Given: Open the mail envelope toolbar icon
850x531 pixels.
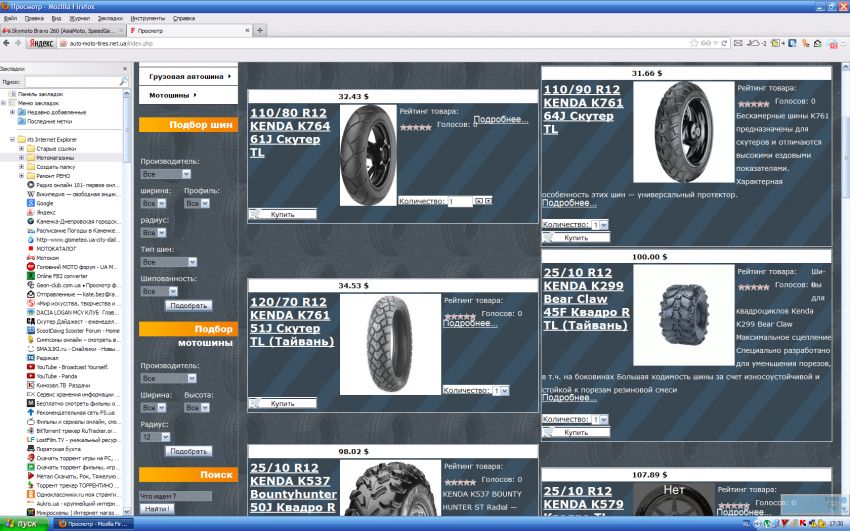Looking at the screenshot, I should tap(738, 43).
